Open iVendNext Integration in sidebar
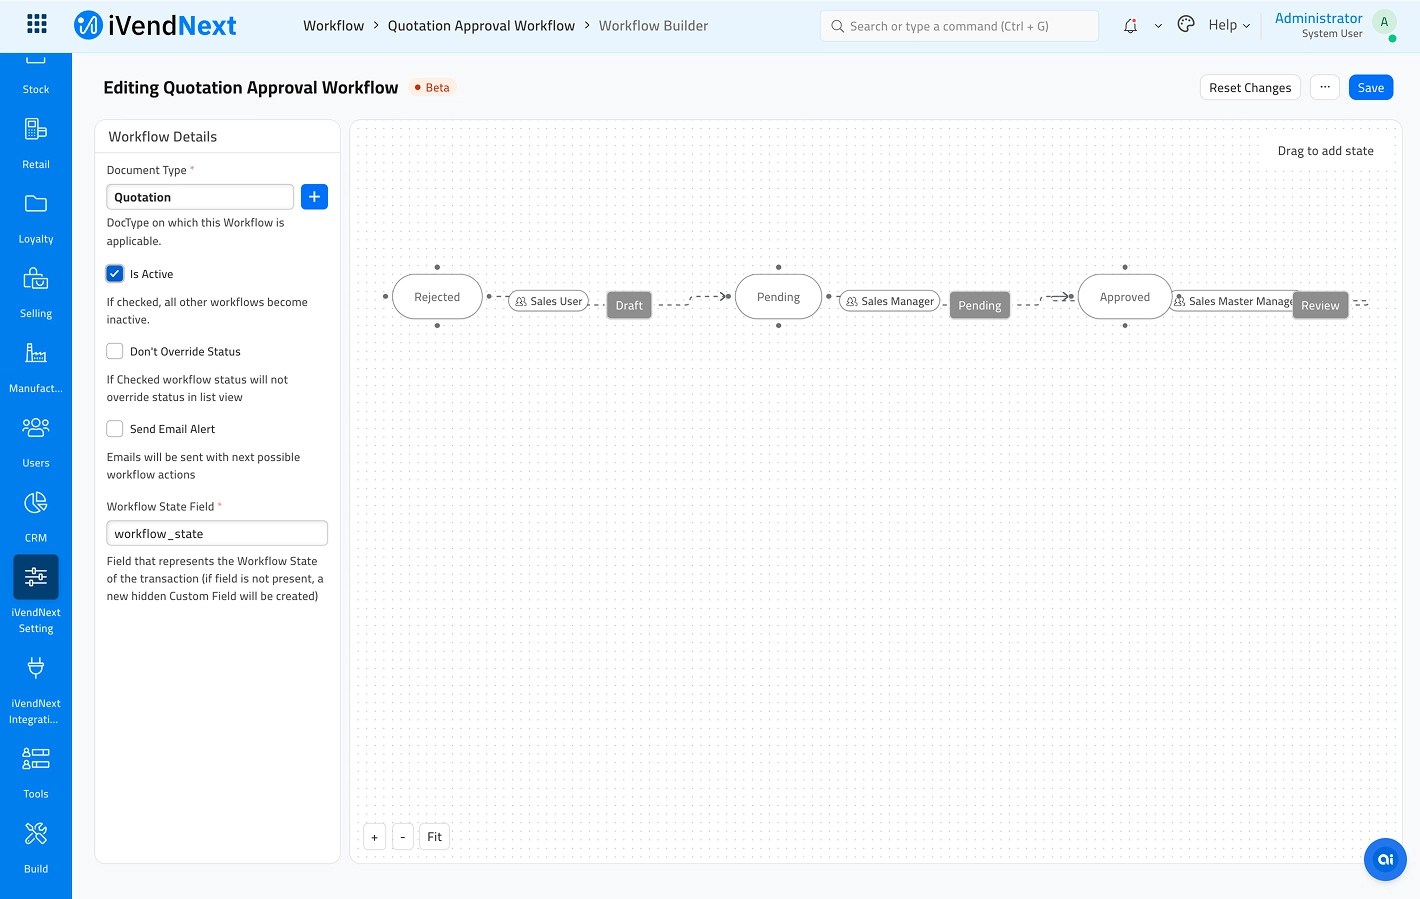The width and height of the screenshot is (1420, 899). (x=36, y=689)
